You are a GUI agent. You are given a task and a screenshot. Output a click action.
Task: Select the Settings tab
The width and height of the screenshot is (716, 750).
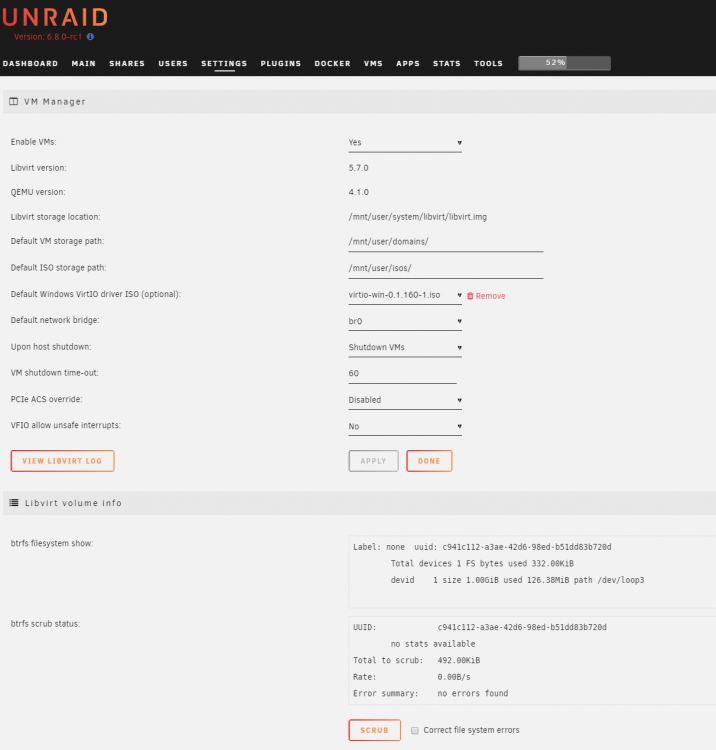[224, 64]
